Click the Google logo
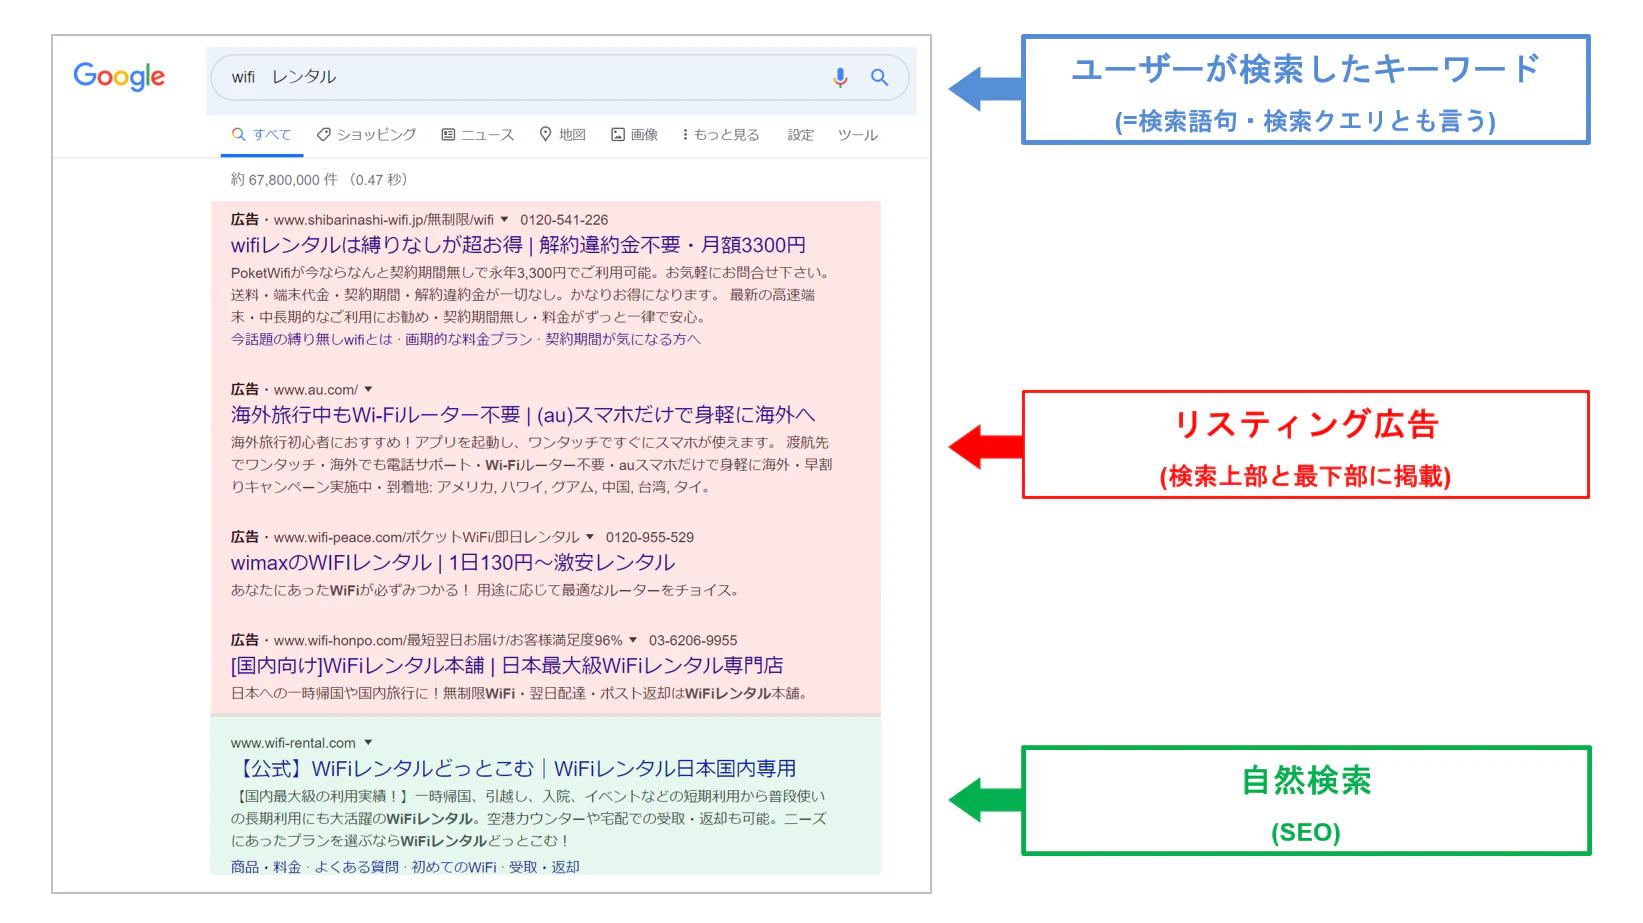This screenshot has width=1643, height=923. click(x=119, y=77)
